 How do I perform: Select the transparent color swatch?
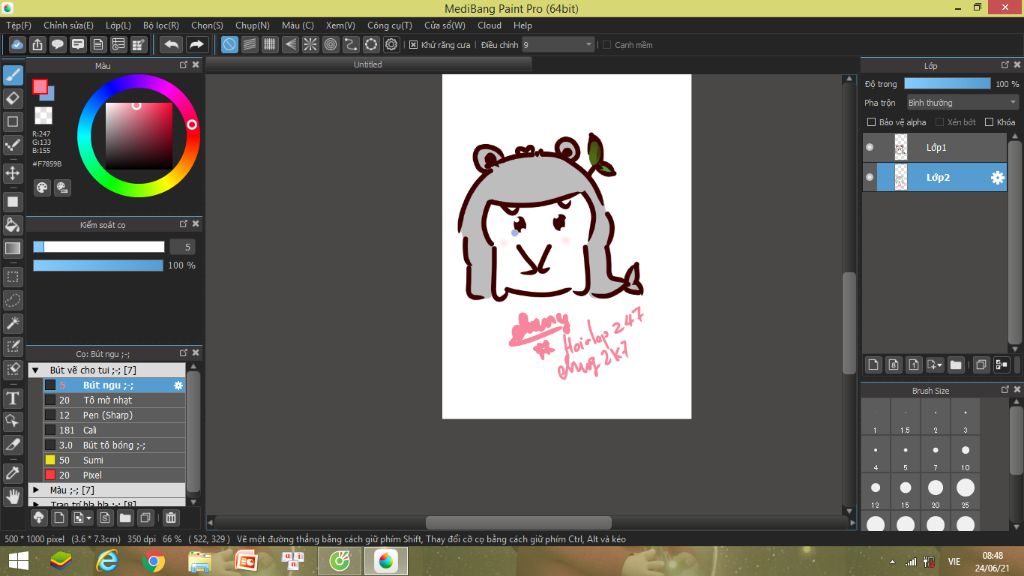[43, 116]
